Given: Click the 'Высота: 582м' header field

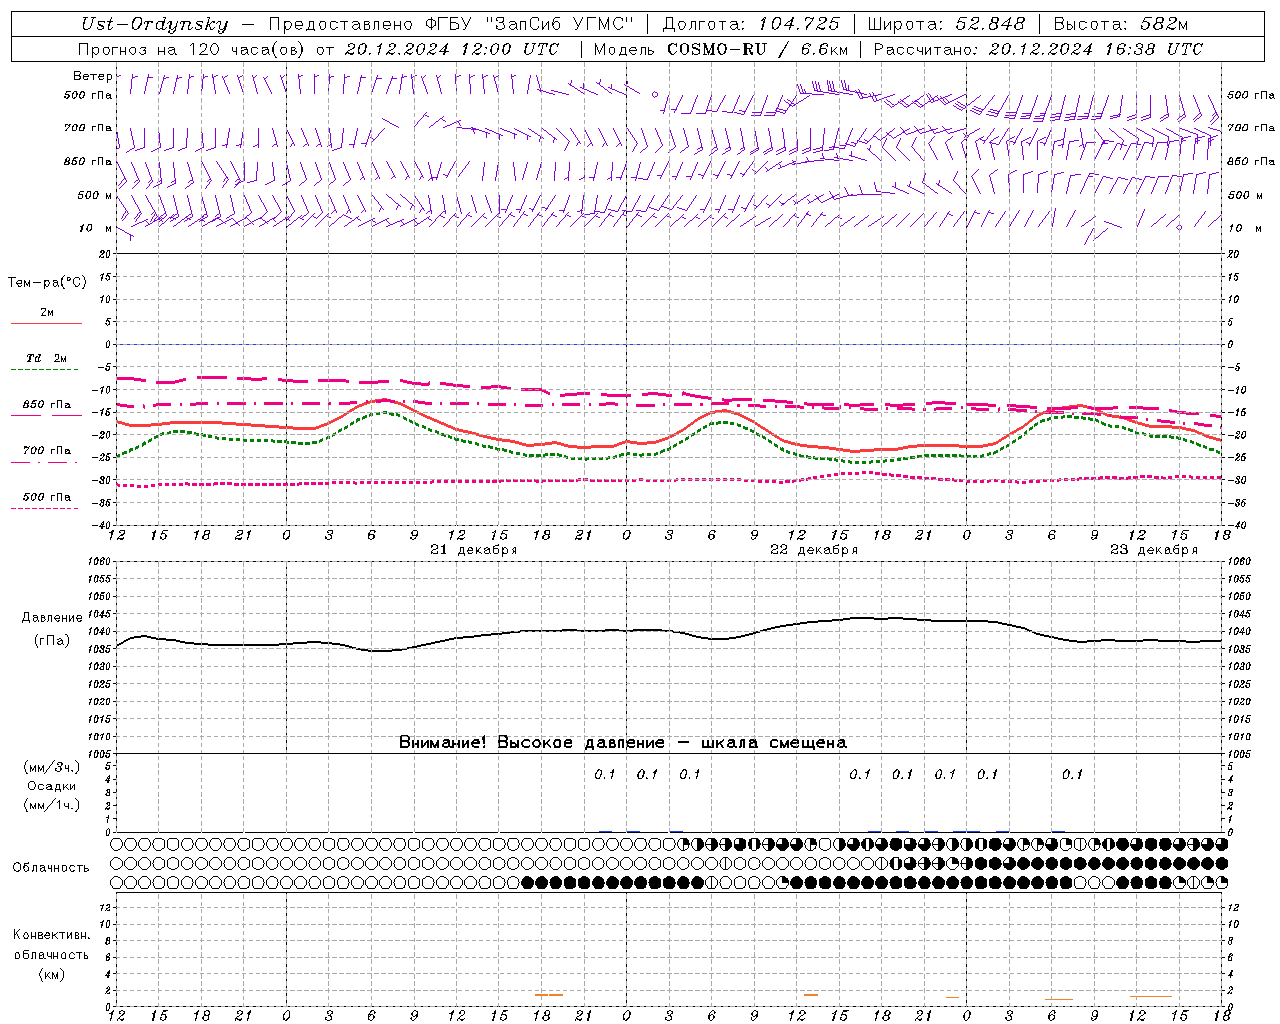Looking at the screenshot, I should pos(1121,24).
